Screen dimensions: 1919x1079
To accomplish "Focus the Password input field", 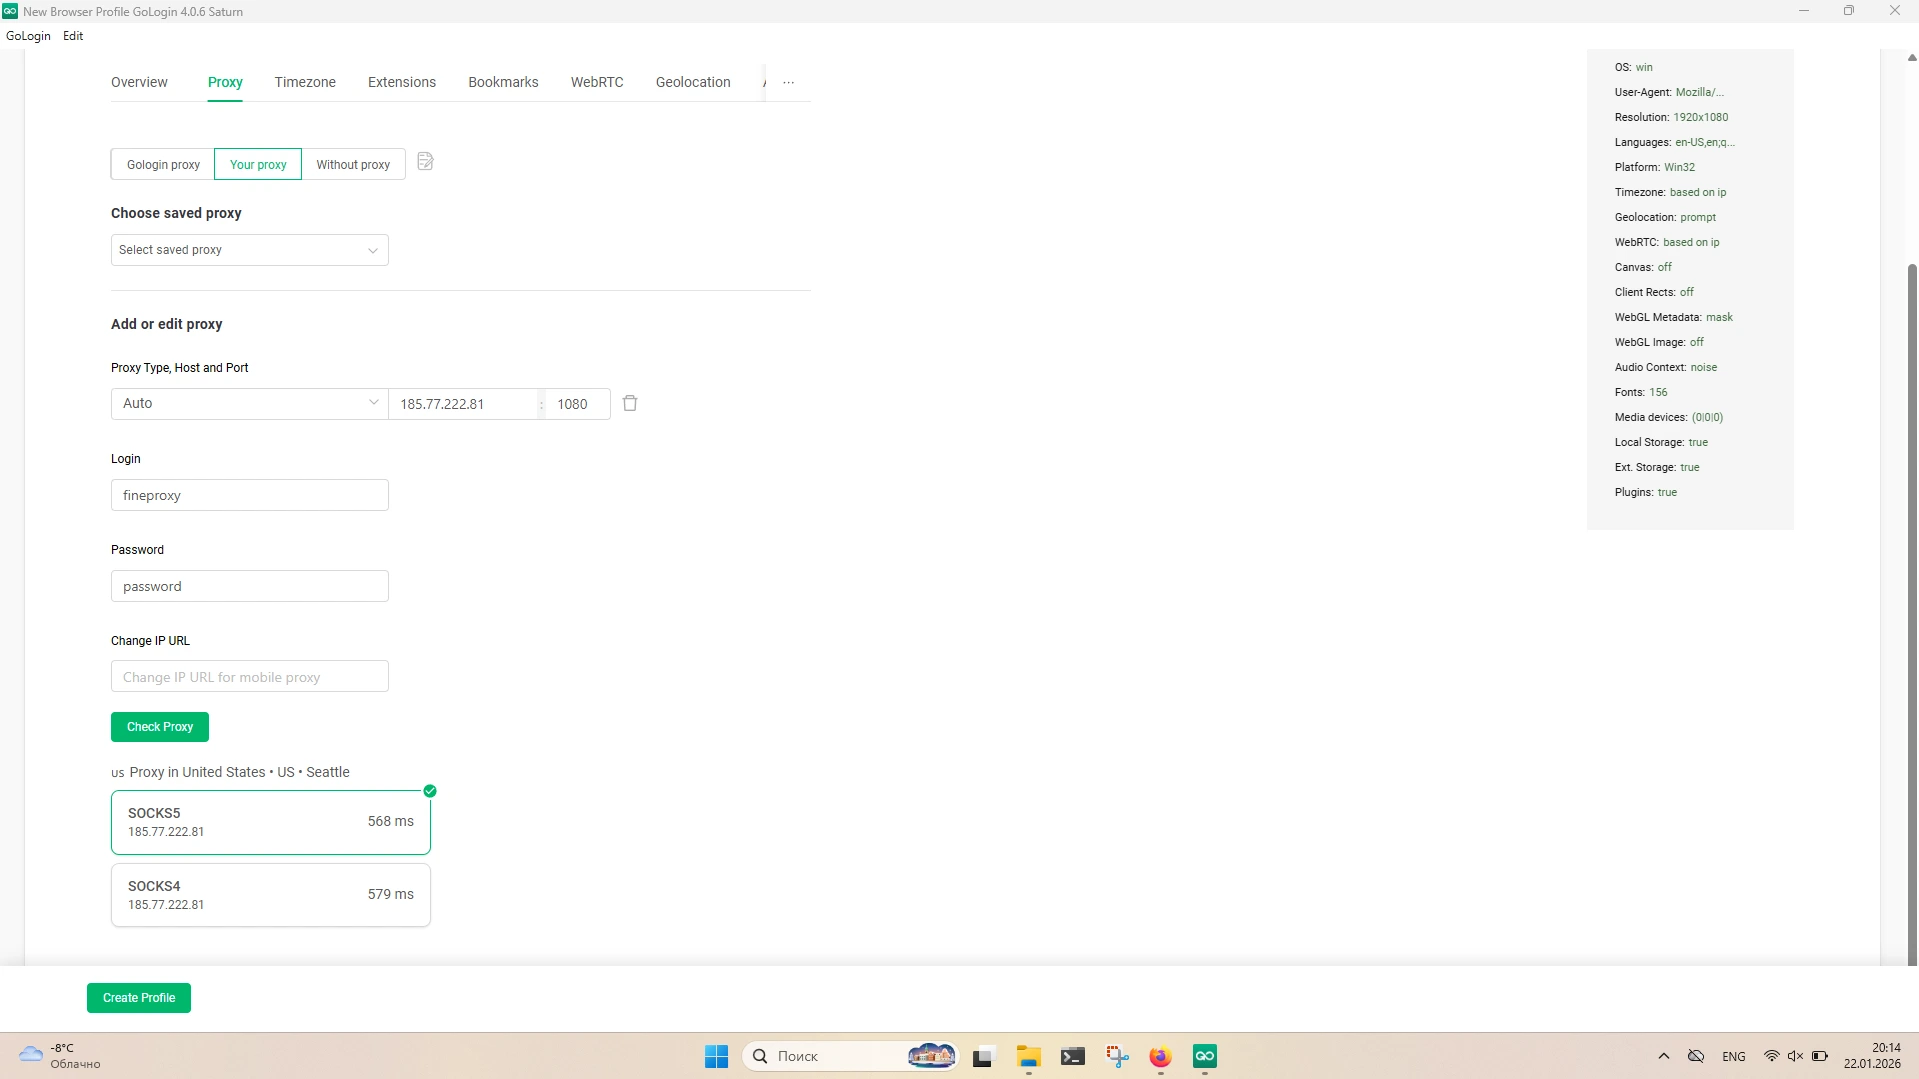I will (250, 586).
